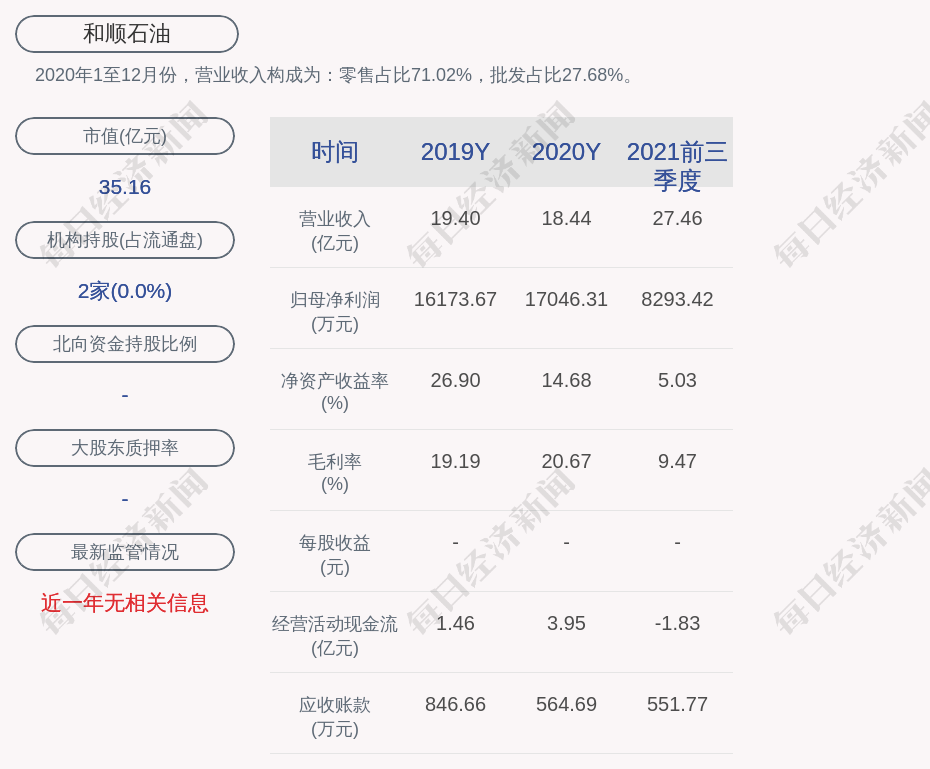Image resolution: width=930 pixels, height=769 pixels.
Task: Select the 2019Y column header
Action: tap(455, 152)
